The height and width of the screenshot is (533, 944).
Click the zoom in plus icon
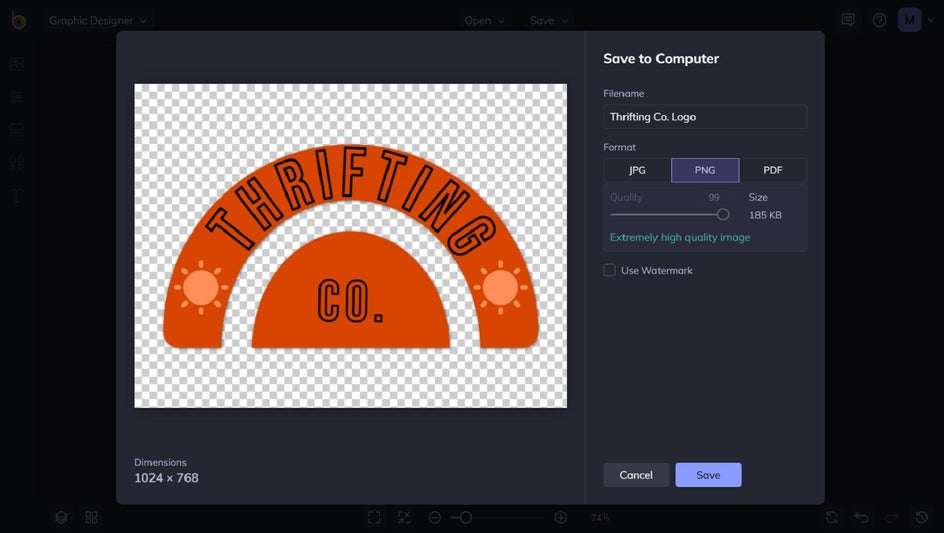[561, 517]
